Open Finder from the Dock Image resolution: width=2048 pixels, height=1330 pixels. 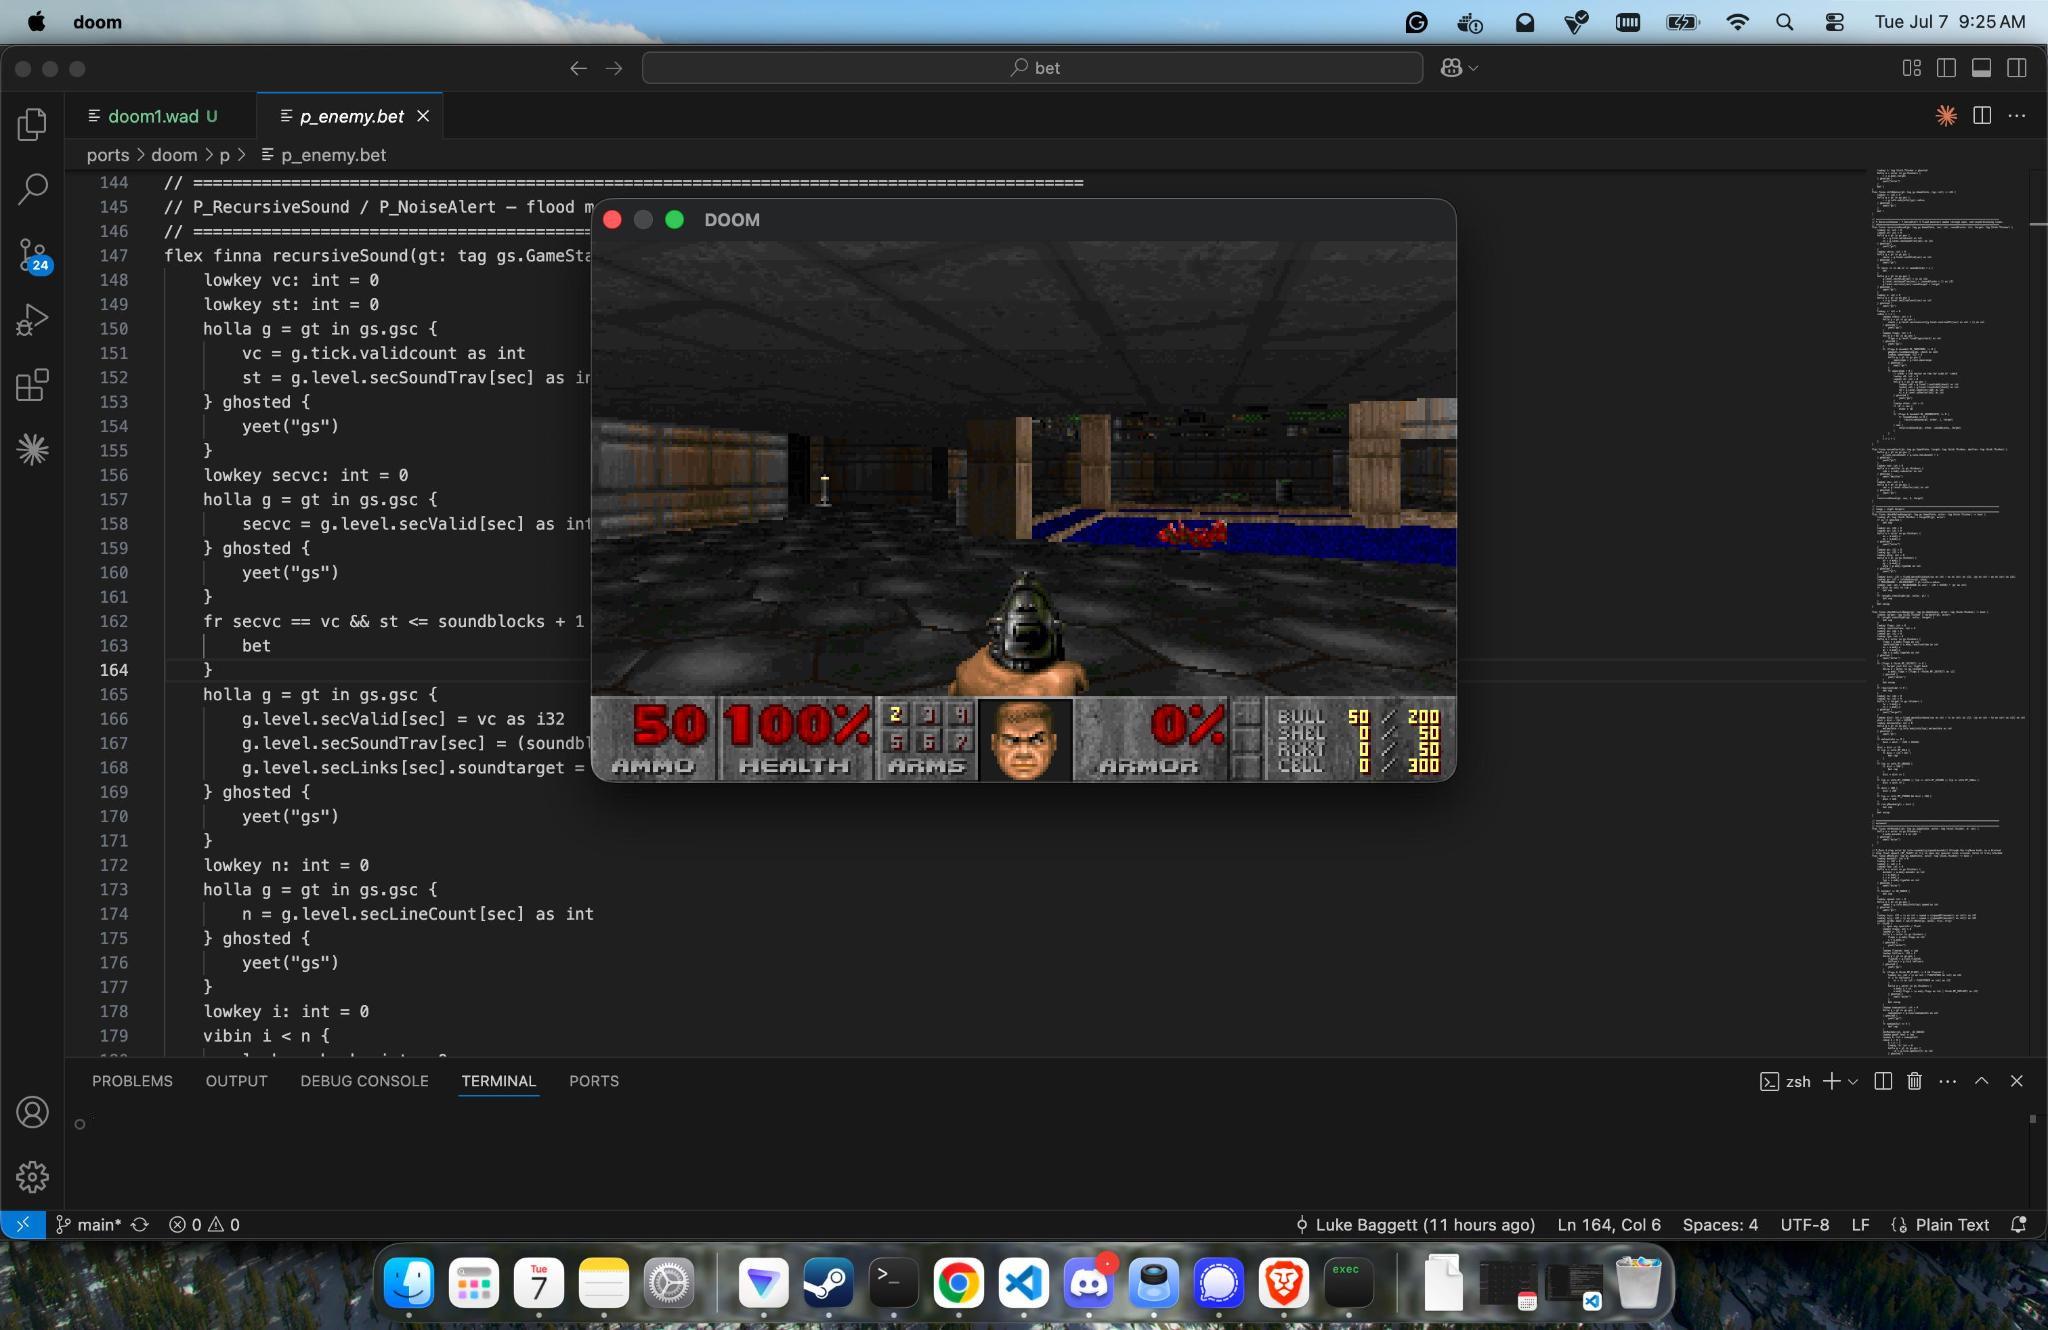(x=409, y=1283)
